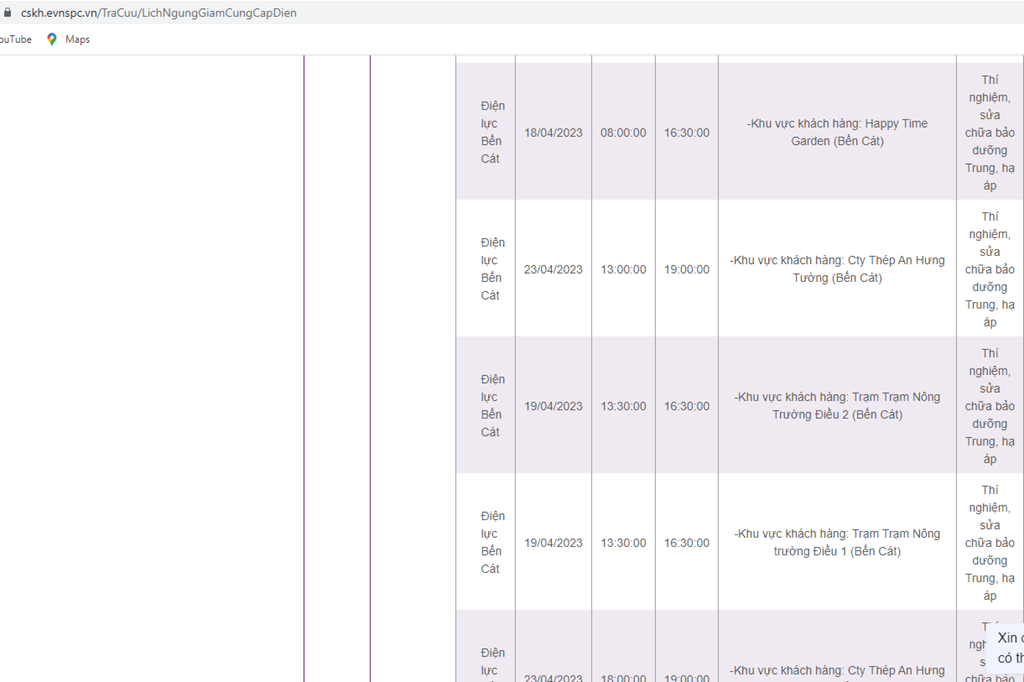Open the chat popup starting with Xin
The width and height of the screenshot is (1024, 682).
(1006, 647)
